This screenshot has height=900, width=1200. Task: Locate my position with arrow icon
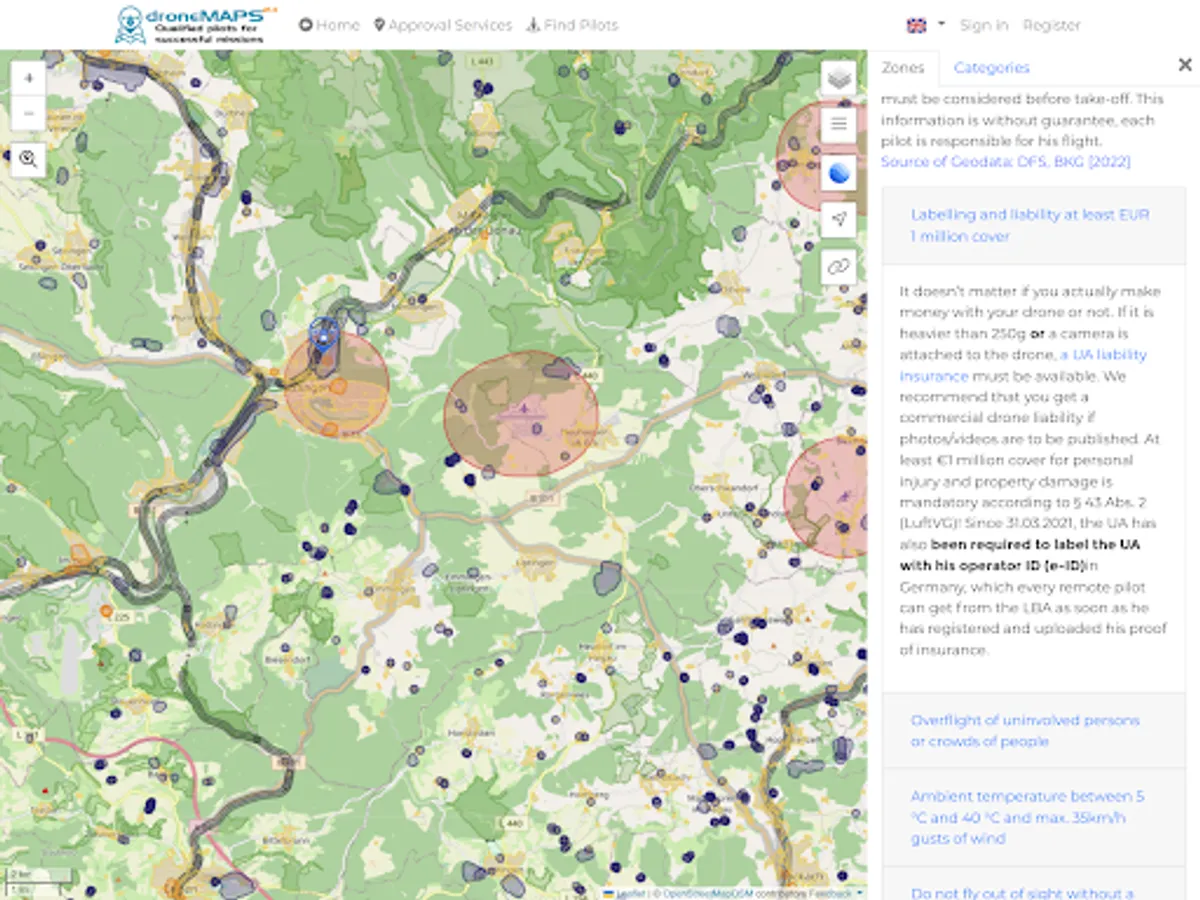click(x=838, y=219)
